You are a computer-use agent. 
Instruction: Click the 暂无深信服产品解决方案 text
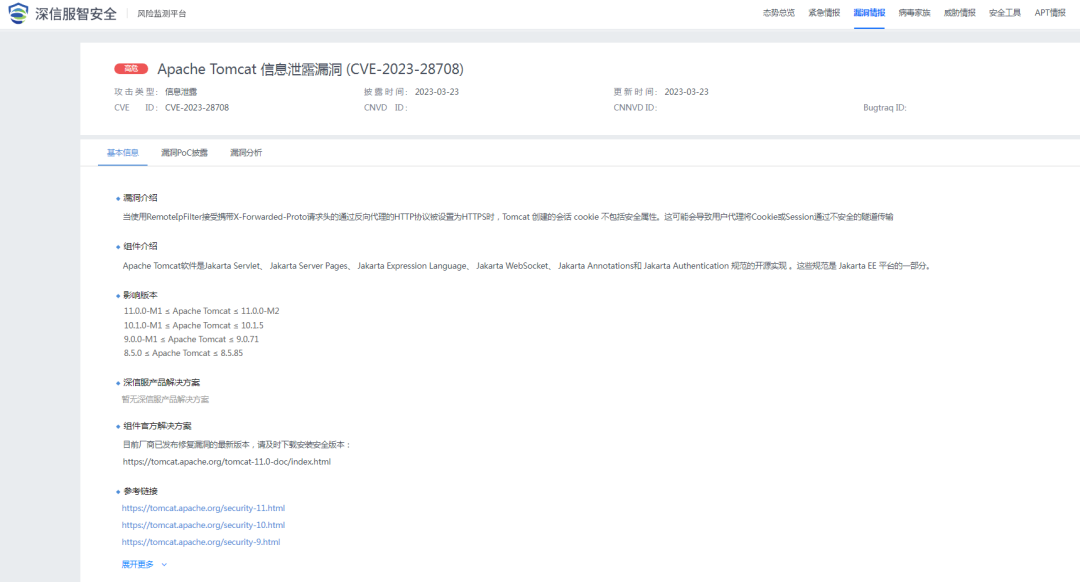[x=165, y=399]
